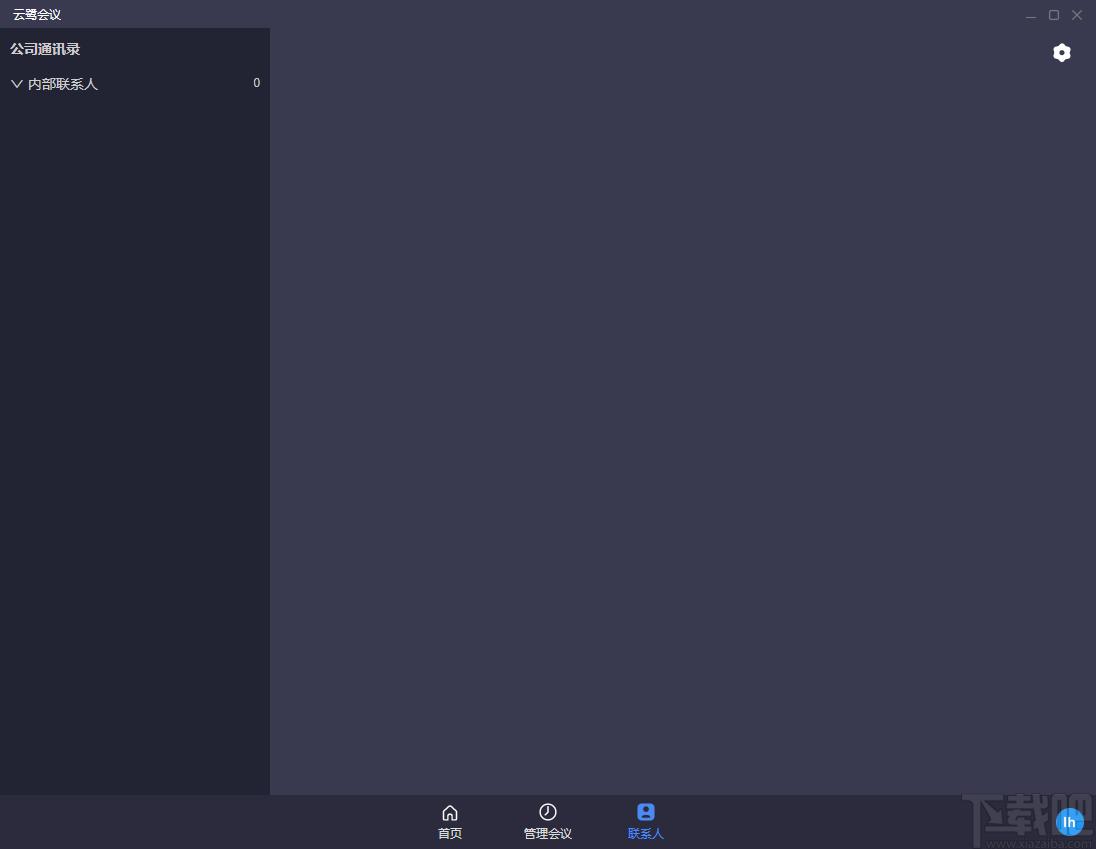1096x849 pixels.
Task: Select the 联系人 tab label
Action: [x=646, y=834]
